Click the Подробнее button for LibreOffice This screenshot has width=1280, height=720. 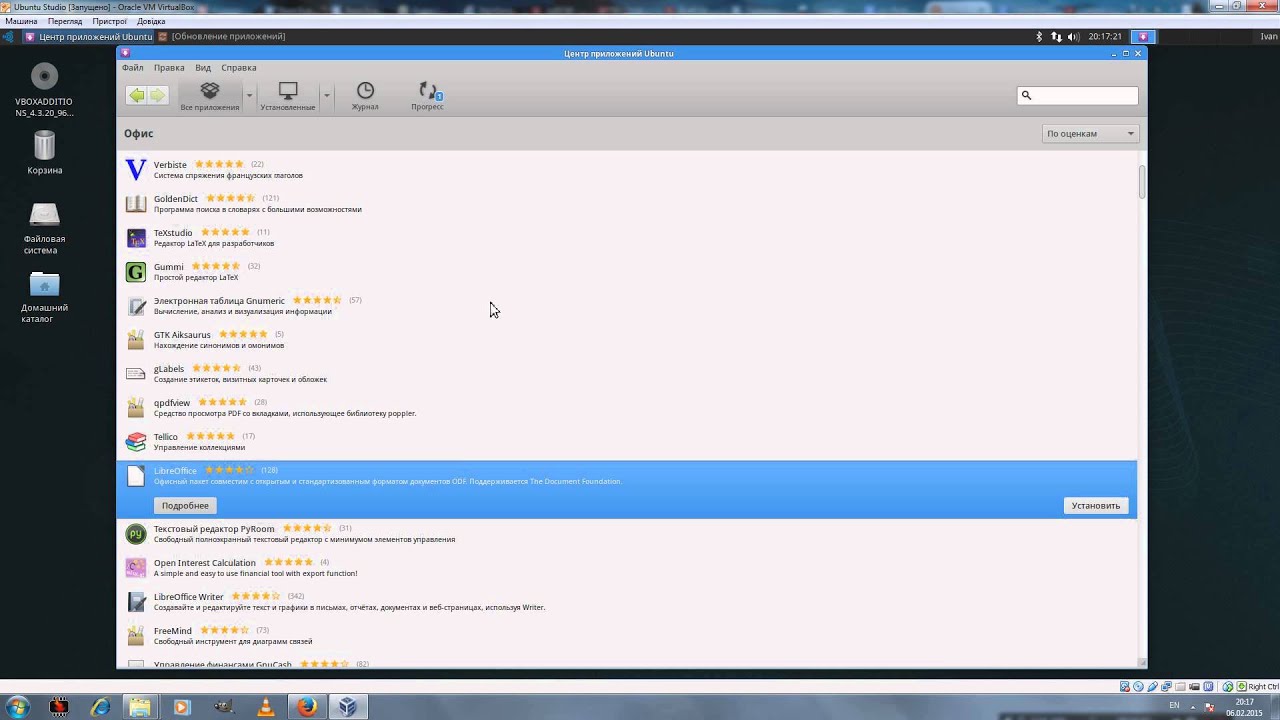click(x=185, y=506)
